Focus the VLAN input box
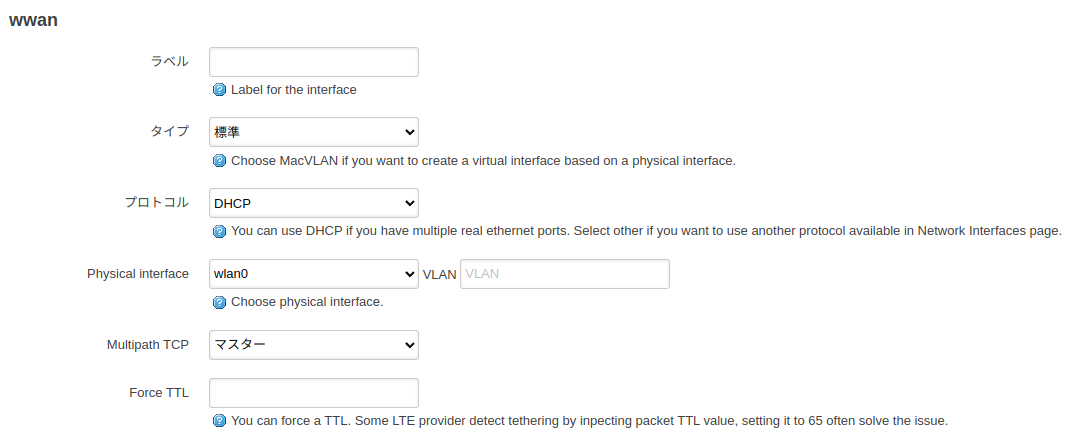This screenshot has height=439, width=1091. pyautogui.click(x=564, y=274)
